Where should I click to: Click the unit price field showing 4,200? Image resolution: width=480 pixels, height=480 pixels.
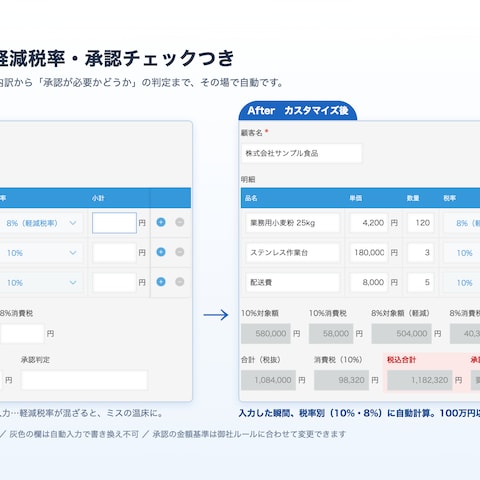[369, 223]
